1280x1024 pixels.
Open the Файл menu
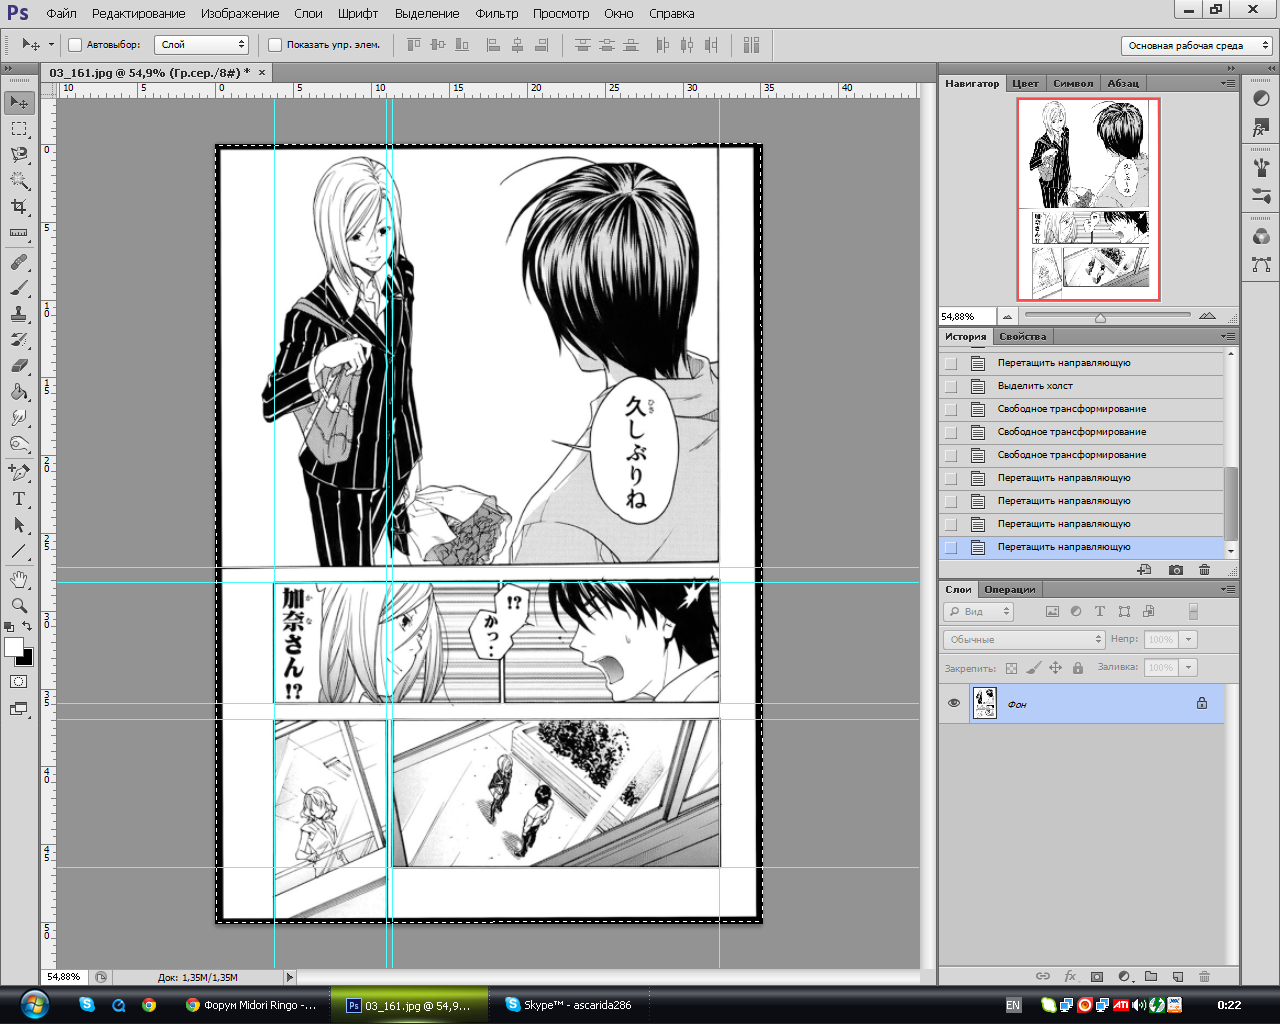point(61,14)
